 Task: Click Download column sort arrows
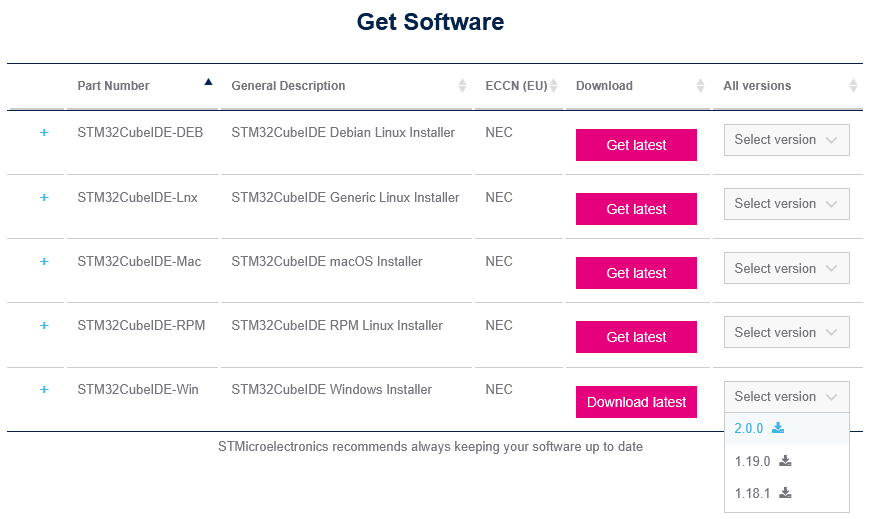[x=700, y=86]
